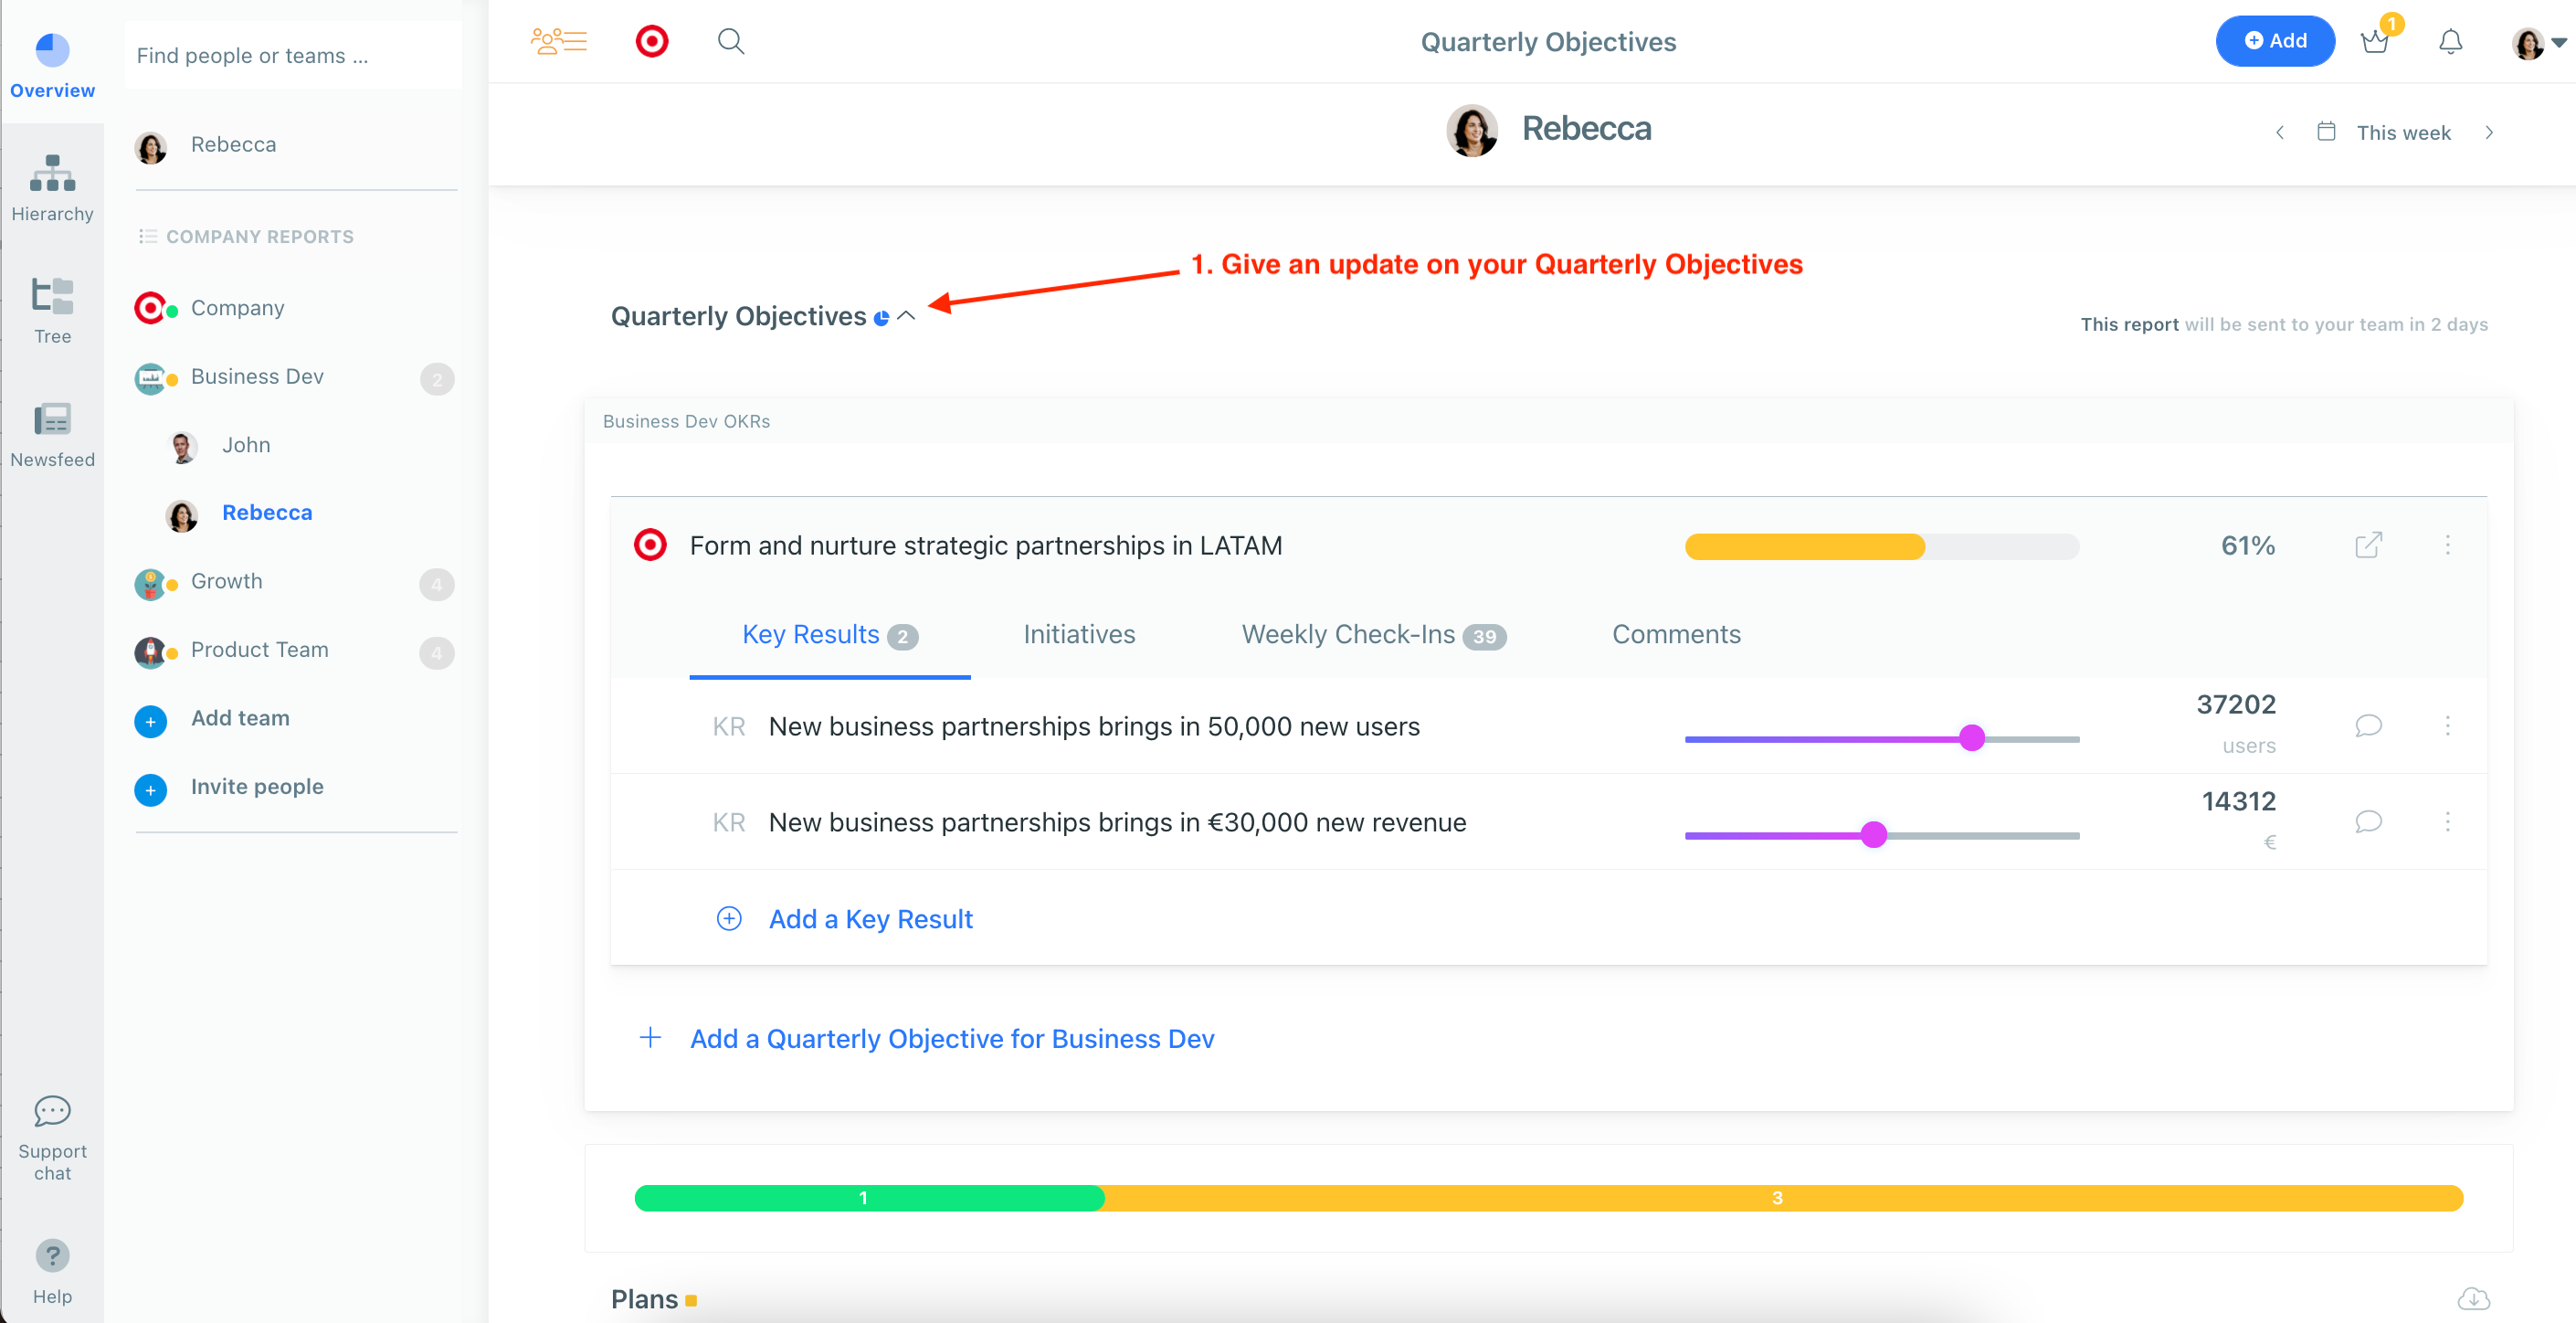Go to next week arrow
2576x1323 pixels.
coord(2489,133)
